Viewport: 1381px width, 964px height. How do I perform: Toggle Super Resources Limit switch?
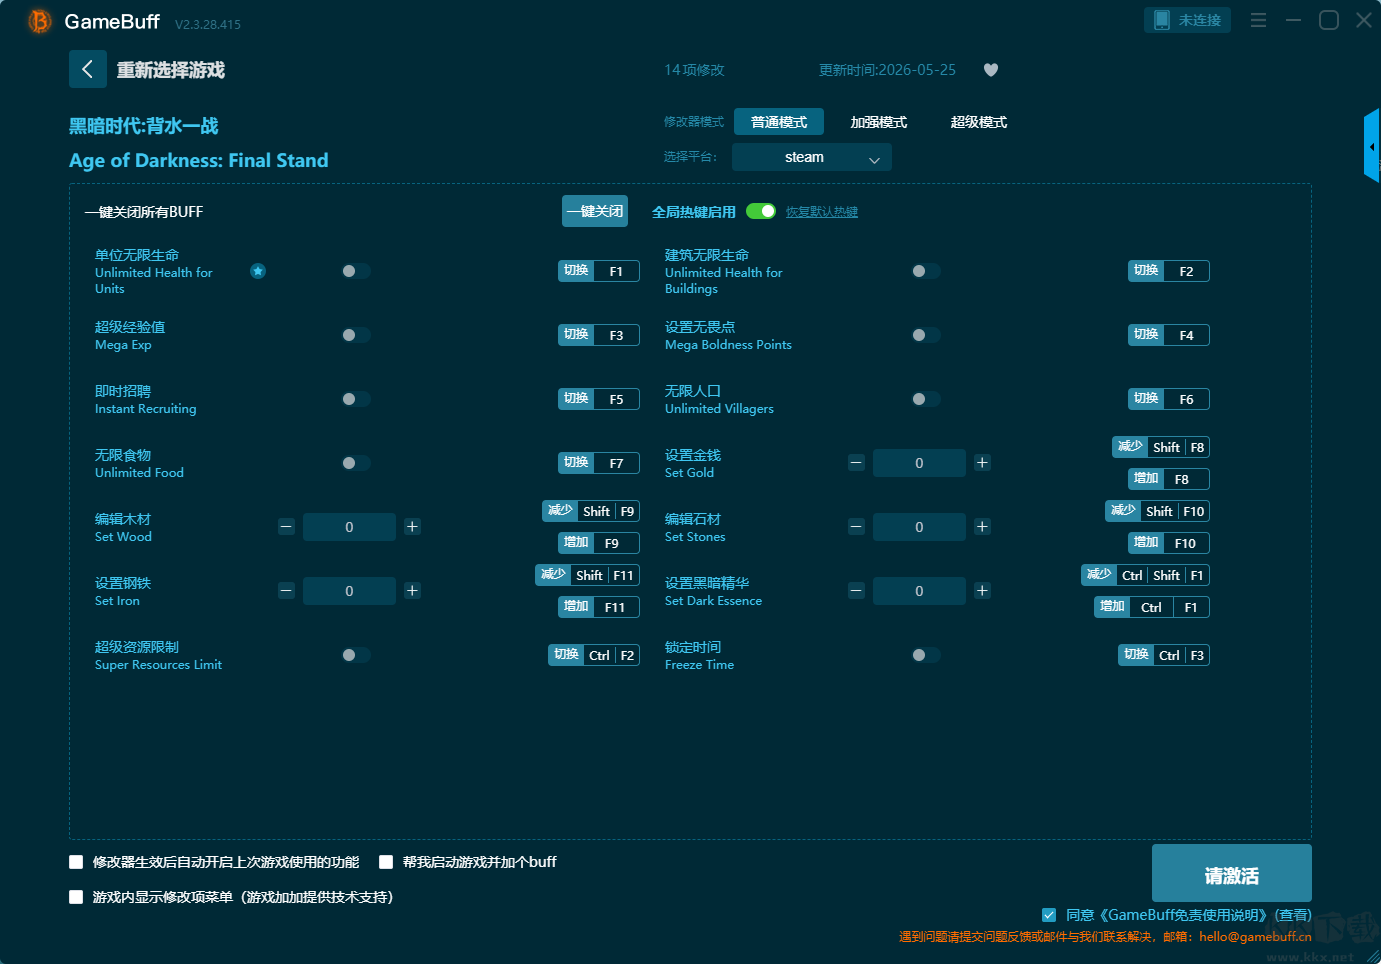click(x=356, y=655)
